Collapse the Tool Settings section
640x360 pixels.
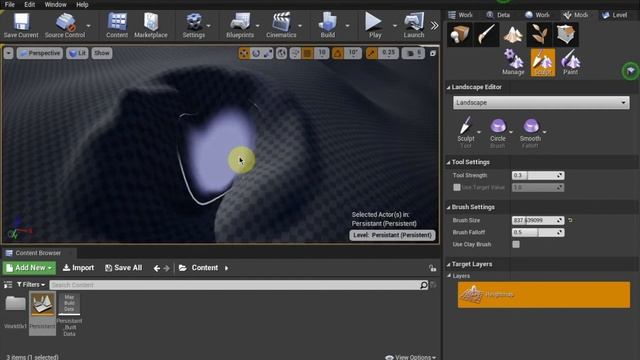click(x=448, y=162)
